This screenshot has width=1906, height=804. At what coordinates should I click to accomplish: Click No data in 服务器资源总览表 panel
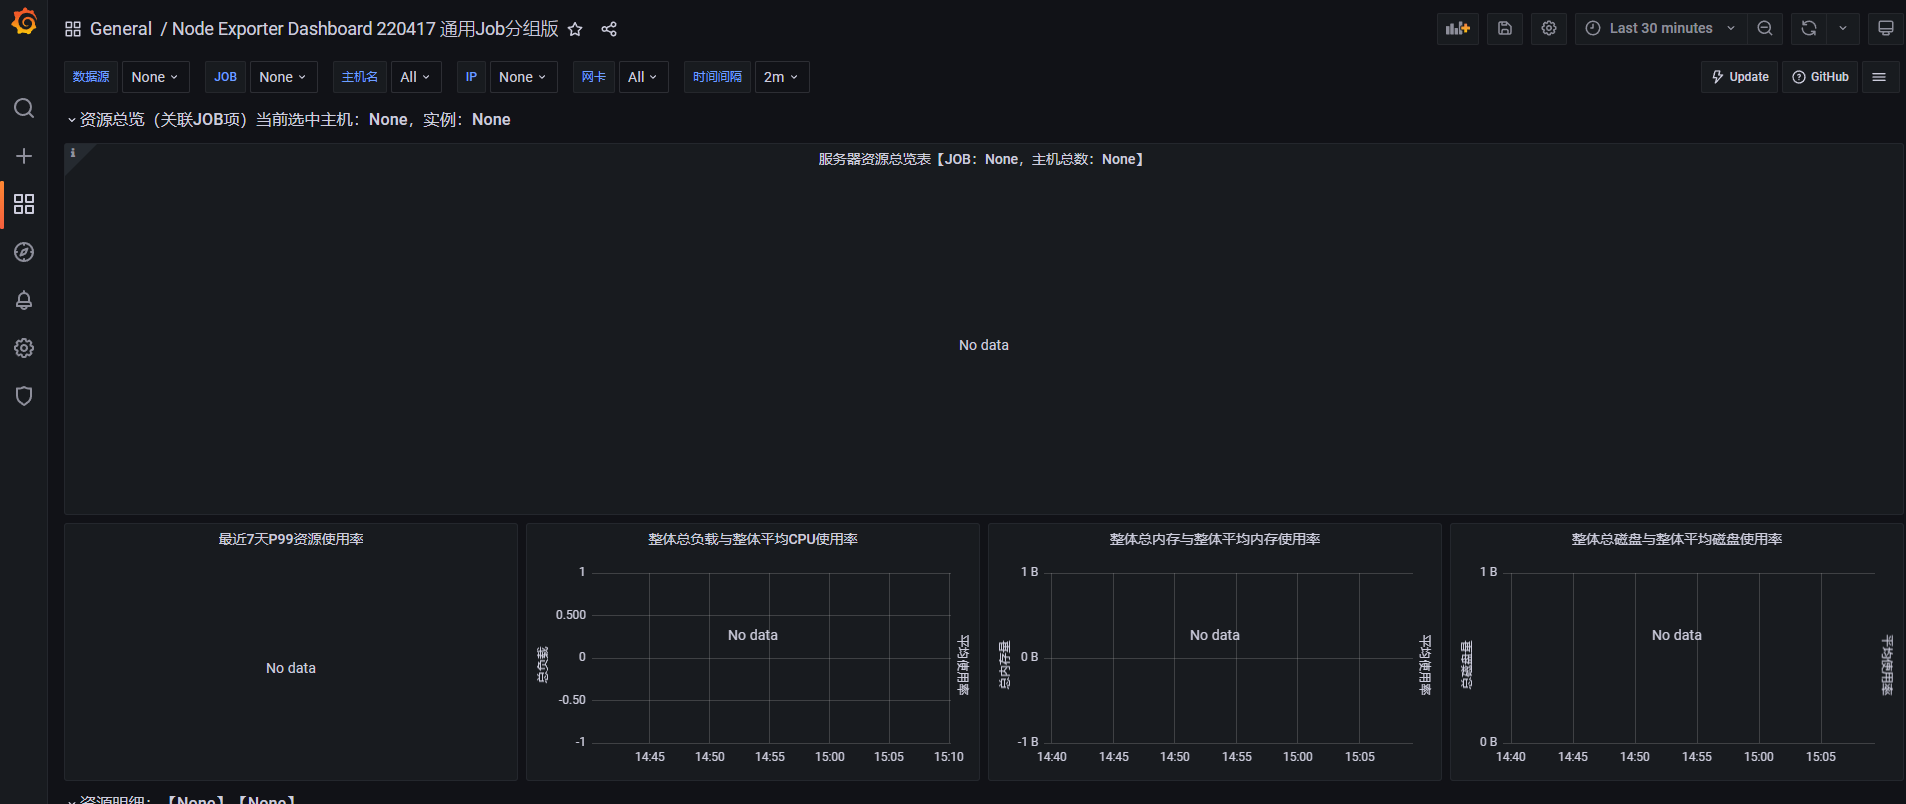click(x=984, y=345)
